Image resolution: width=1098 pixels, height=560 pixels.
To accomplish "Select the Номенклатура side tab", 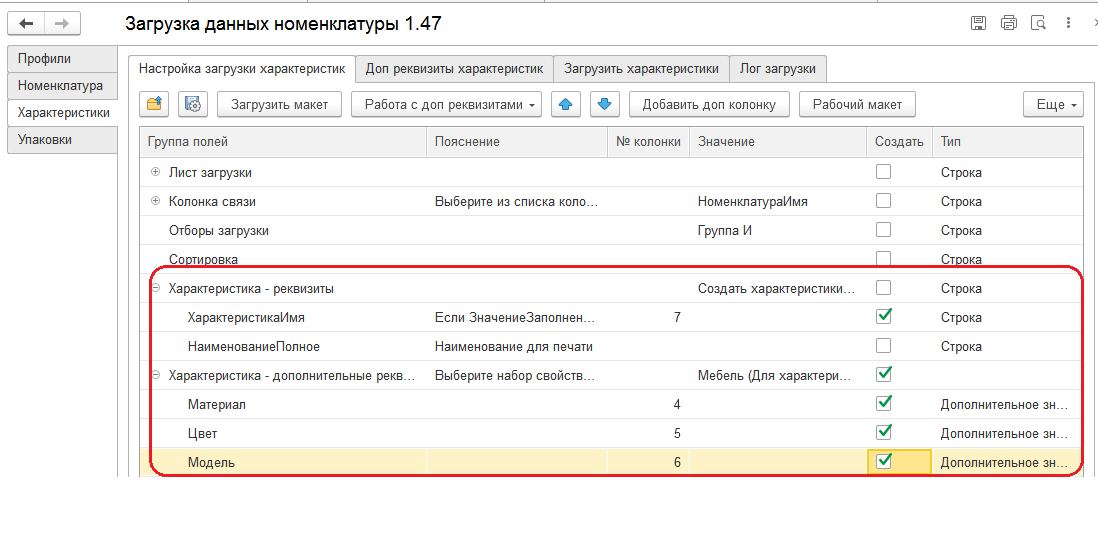I will 62,85.
